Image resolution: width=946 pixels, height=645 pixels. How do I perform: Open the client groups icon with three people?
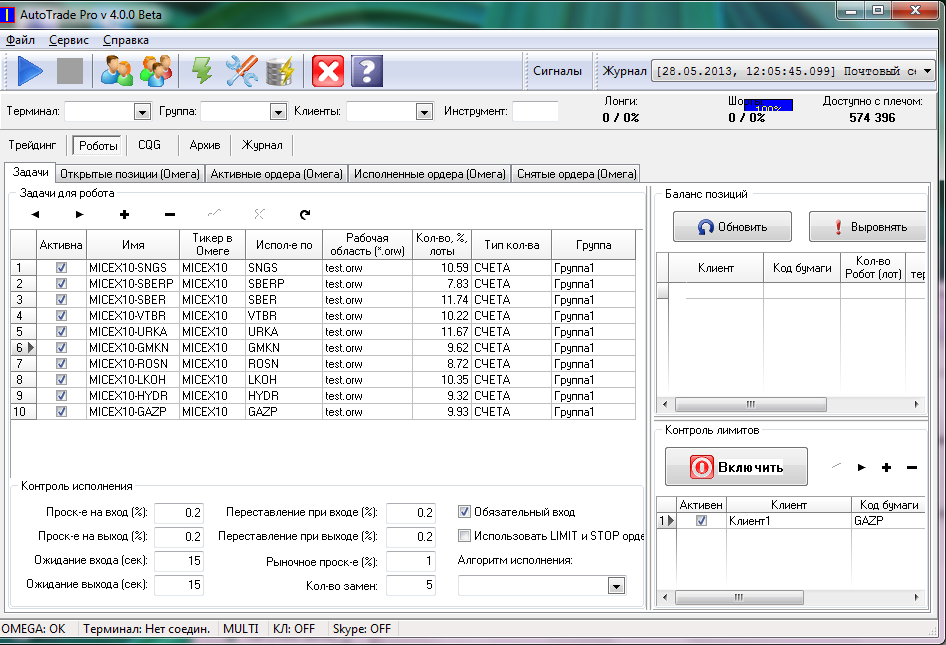click(156, 71)
